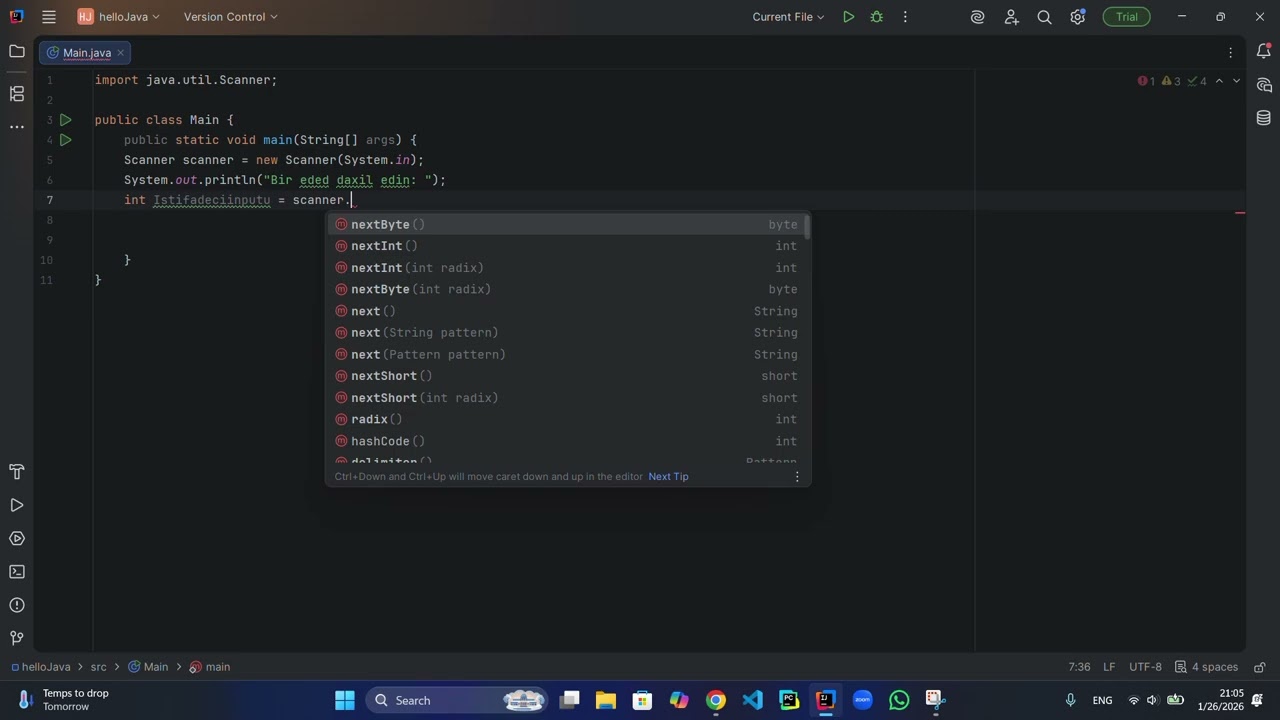Open the Structure tool window icon
Image resolution: width=1280 pixels, height=720 pixels.
(17, 94)
